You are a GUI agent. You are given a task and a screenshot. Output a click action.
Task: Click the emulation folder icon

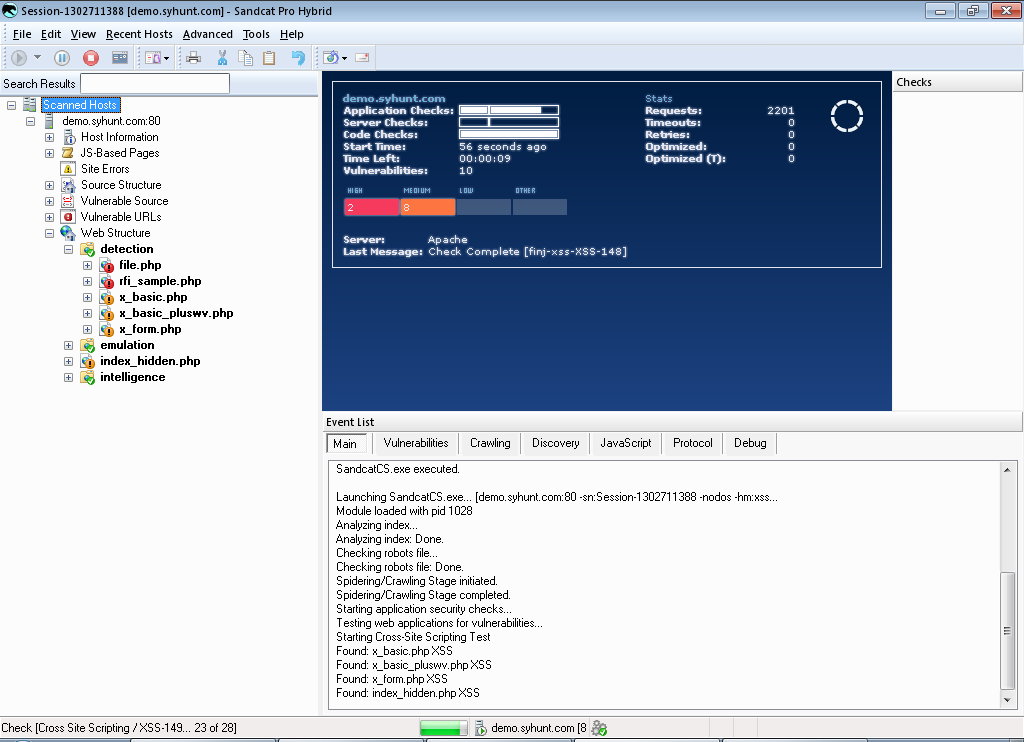point(88,346)
